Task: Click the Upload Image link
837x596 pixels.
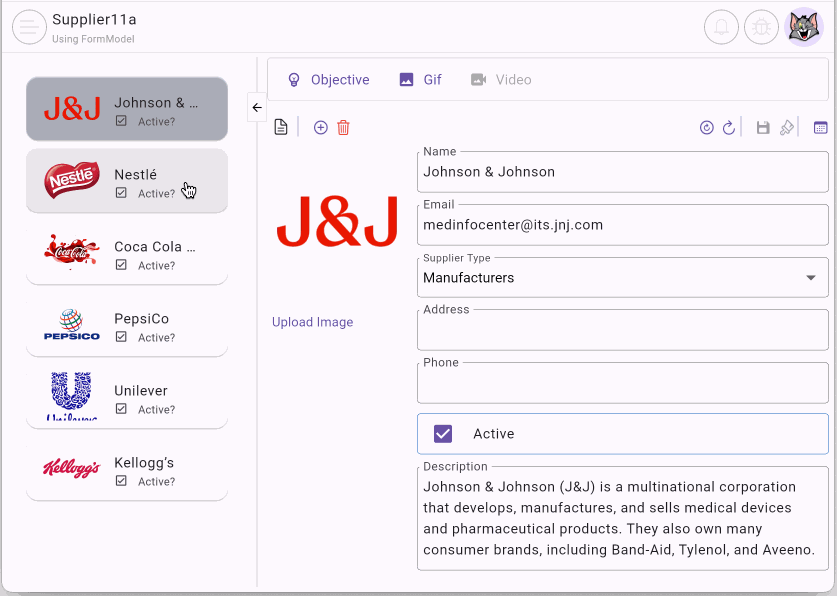Action: [x=312, y=322]
